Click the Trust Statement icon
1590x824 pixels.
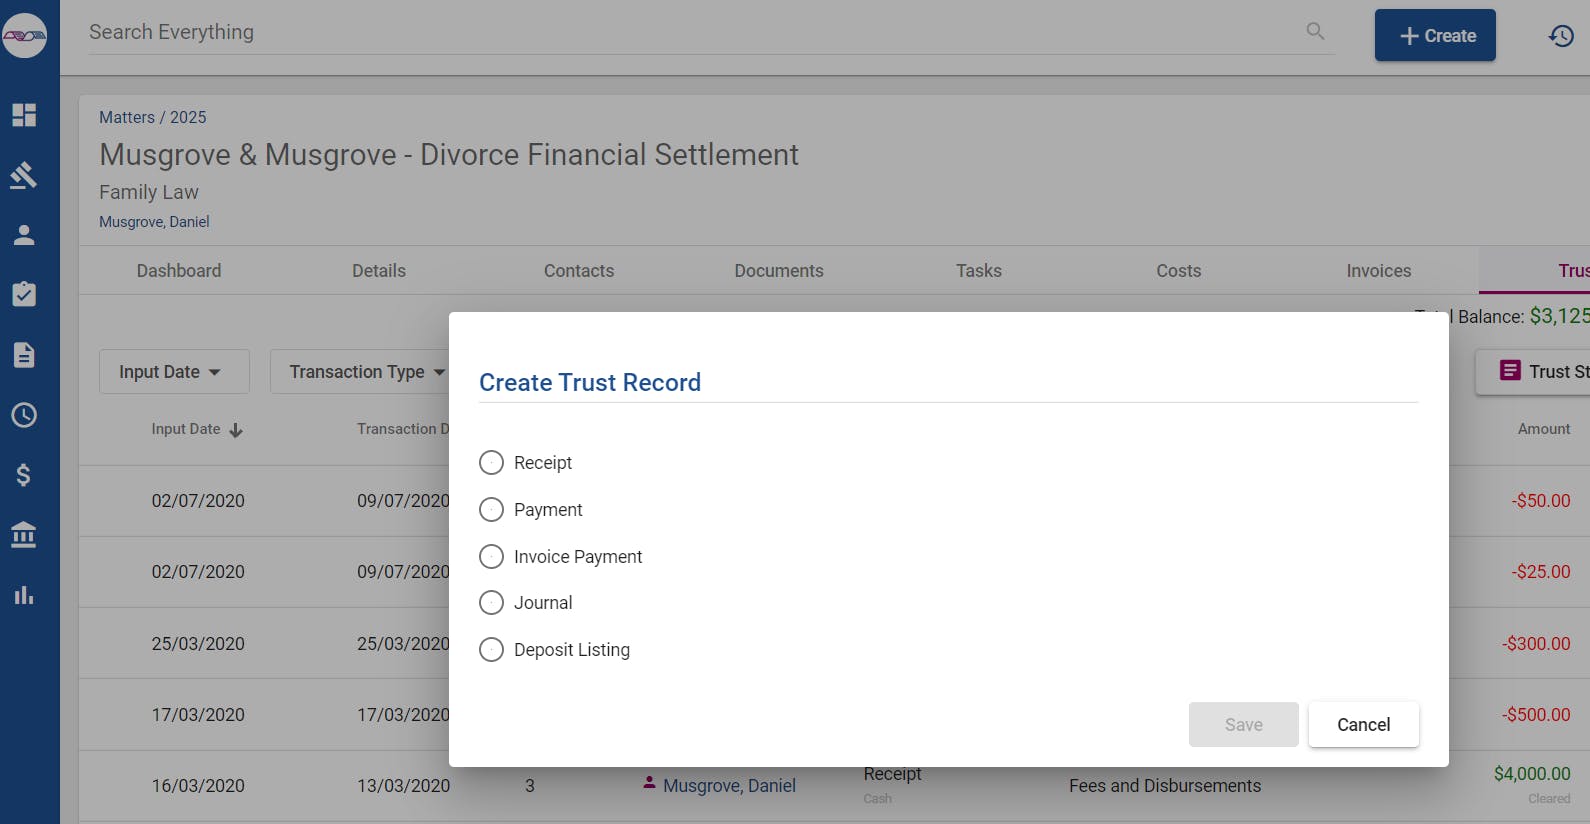coord(1510,371)
